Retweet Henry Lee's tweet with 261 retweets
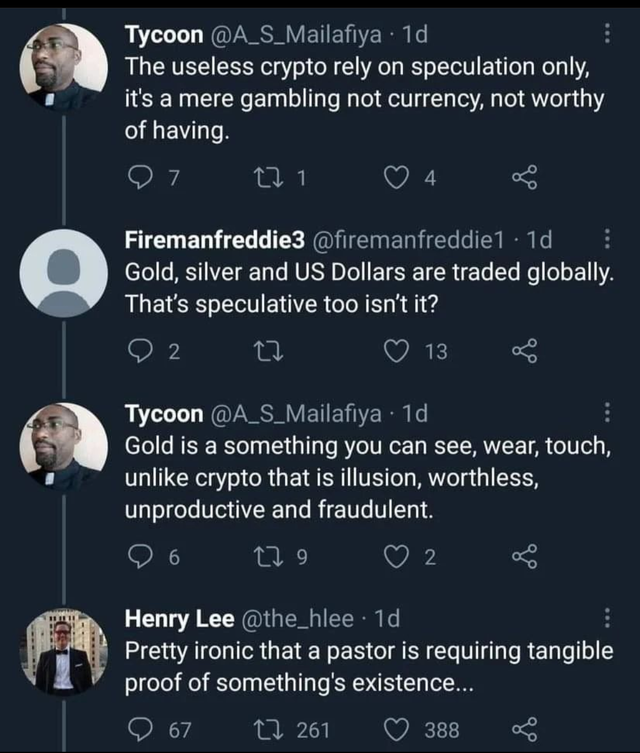640x753 pixels. point(273,729)
